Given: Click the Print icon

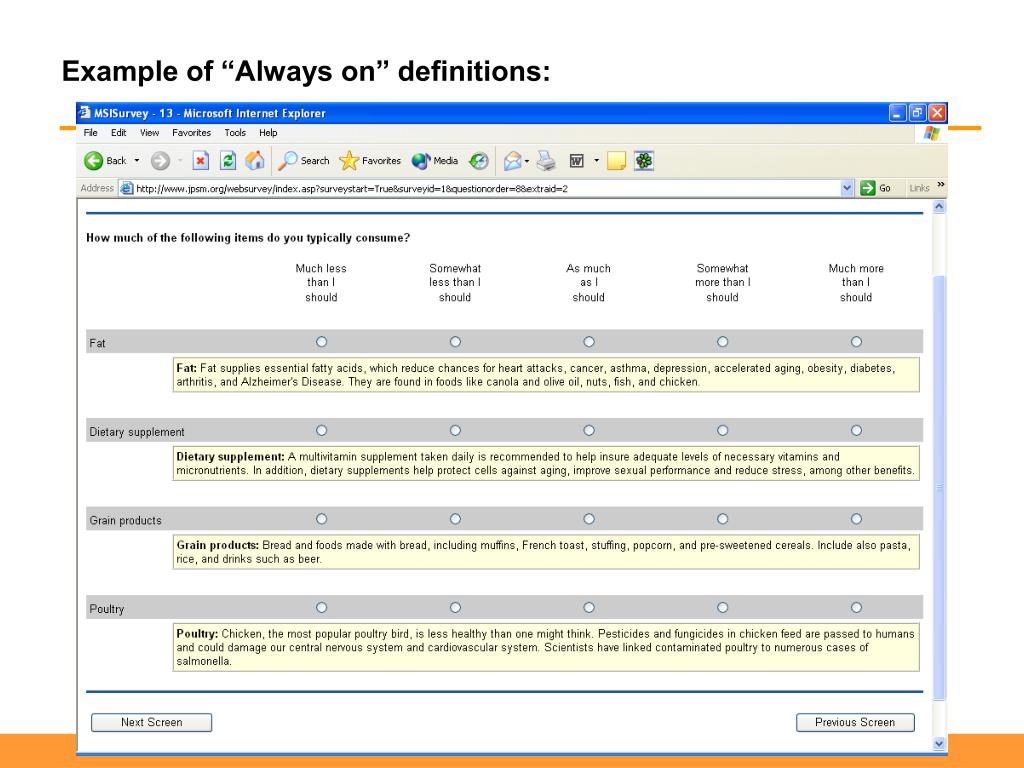Looking at the screenshot, I should pos(545,161).
